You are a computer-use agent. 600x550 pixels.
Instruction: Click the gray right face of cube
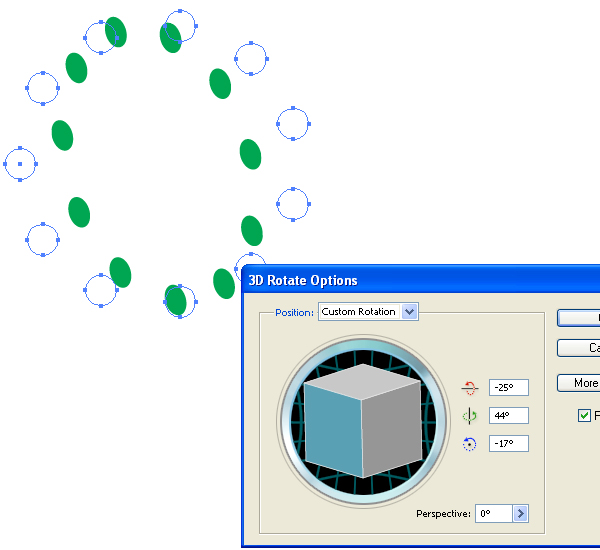point(392,429)
